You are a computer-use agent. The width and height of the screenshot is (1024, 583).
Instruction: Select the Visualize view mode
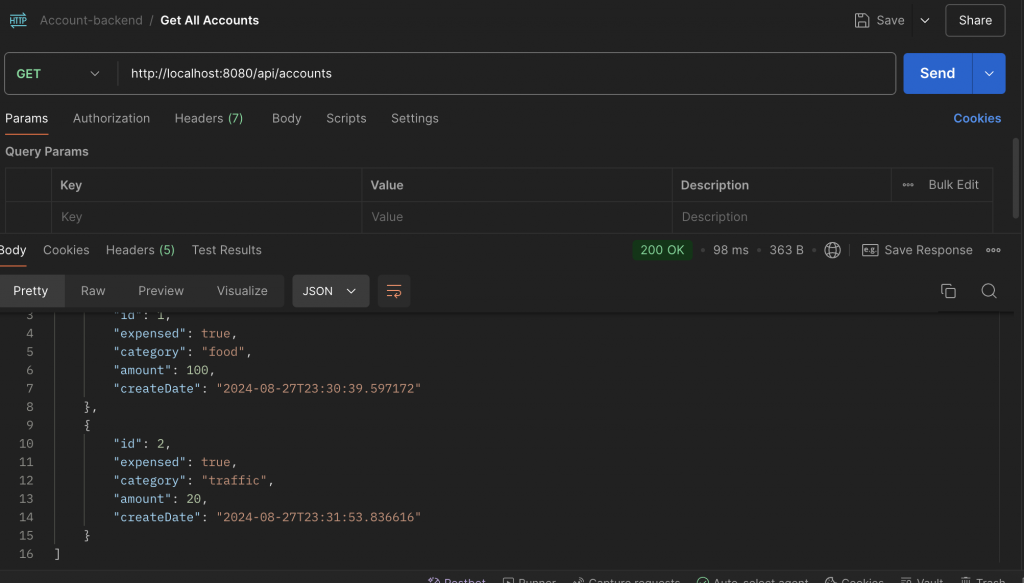coord(242,291)
